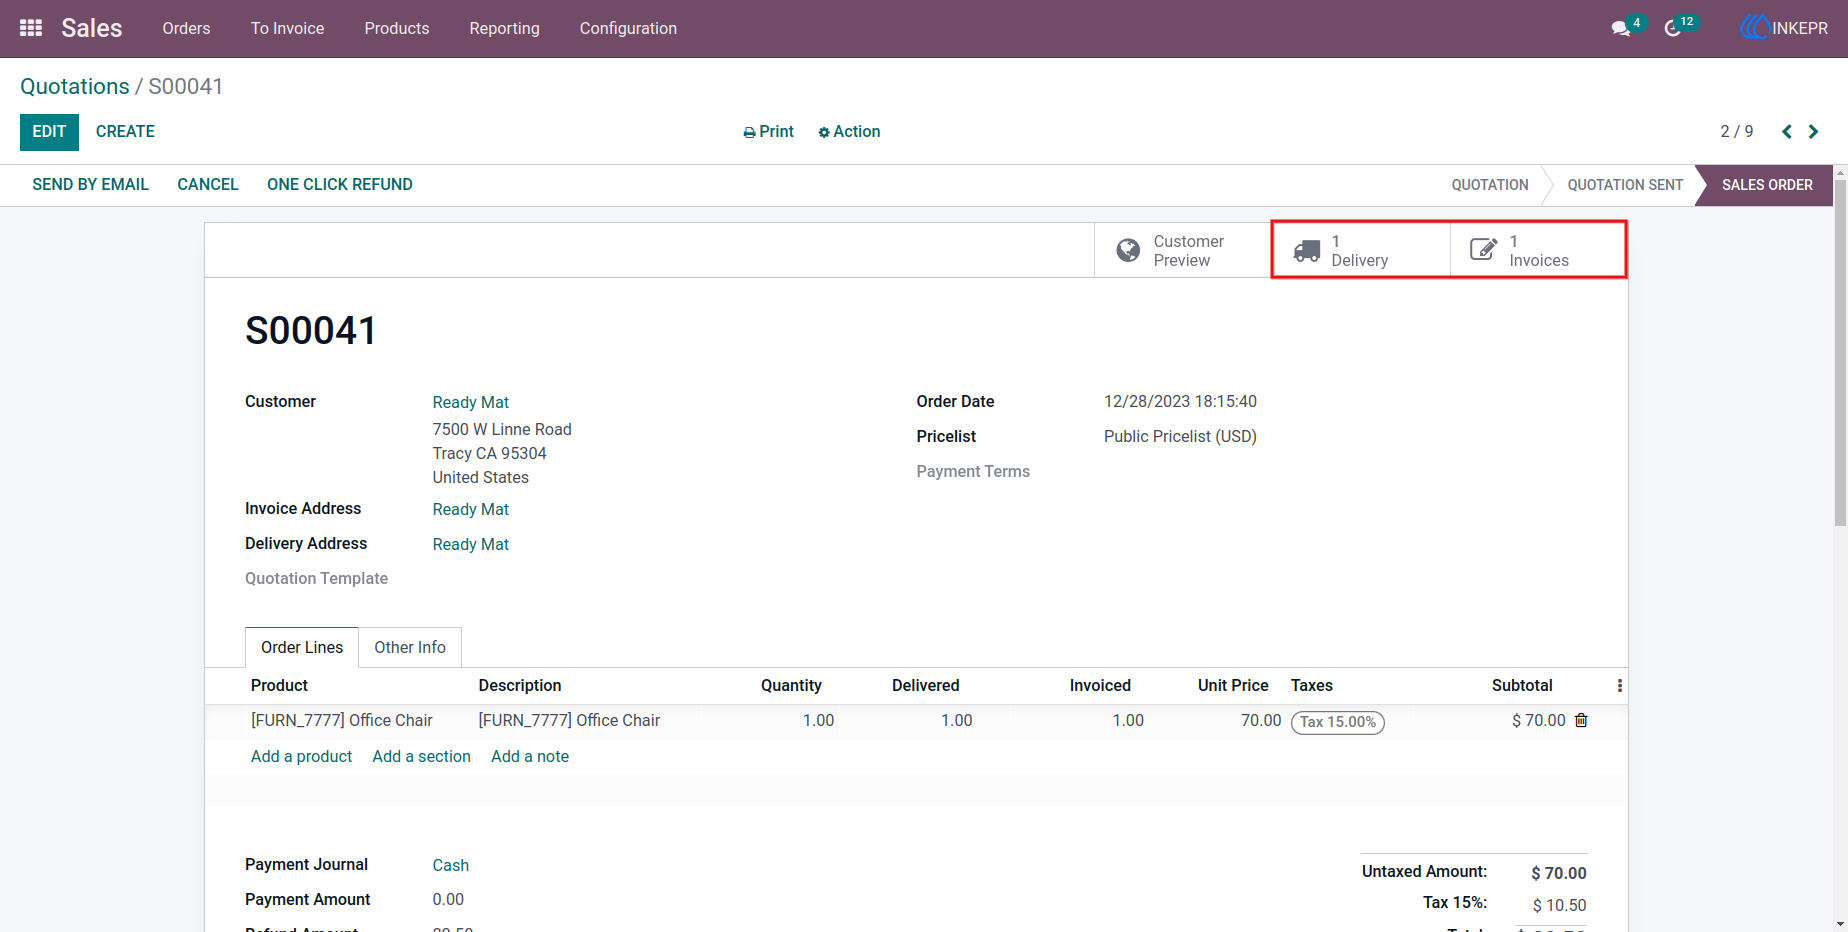Open the Configuration menu
The width and height of the screenshot is (1848, 932).
(x=628, y=28)
